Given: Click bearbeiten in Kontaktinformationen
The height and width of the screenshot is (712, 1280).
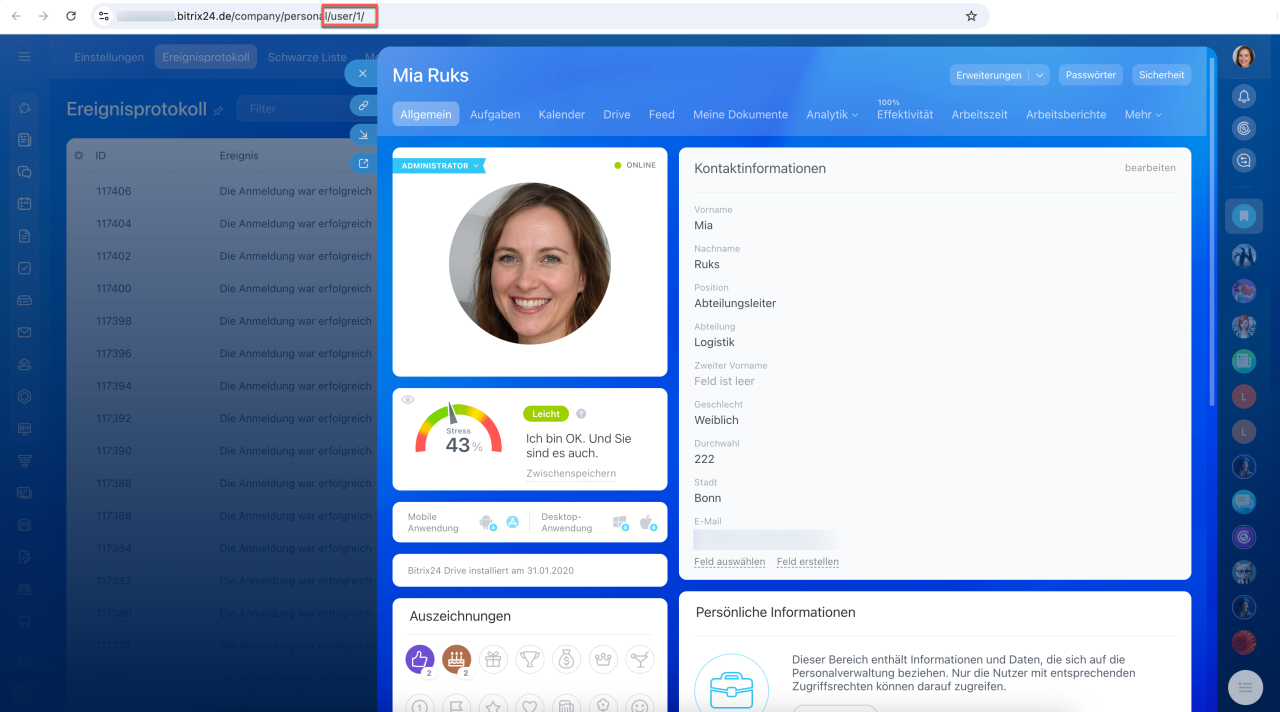Looking at the screenshot, I should pyautogui.click(x=1150, y=168).
